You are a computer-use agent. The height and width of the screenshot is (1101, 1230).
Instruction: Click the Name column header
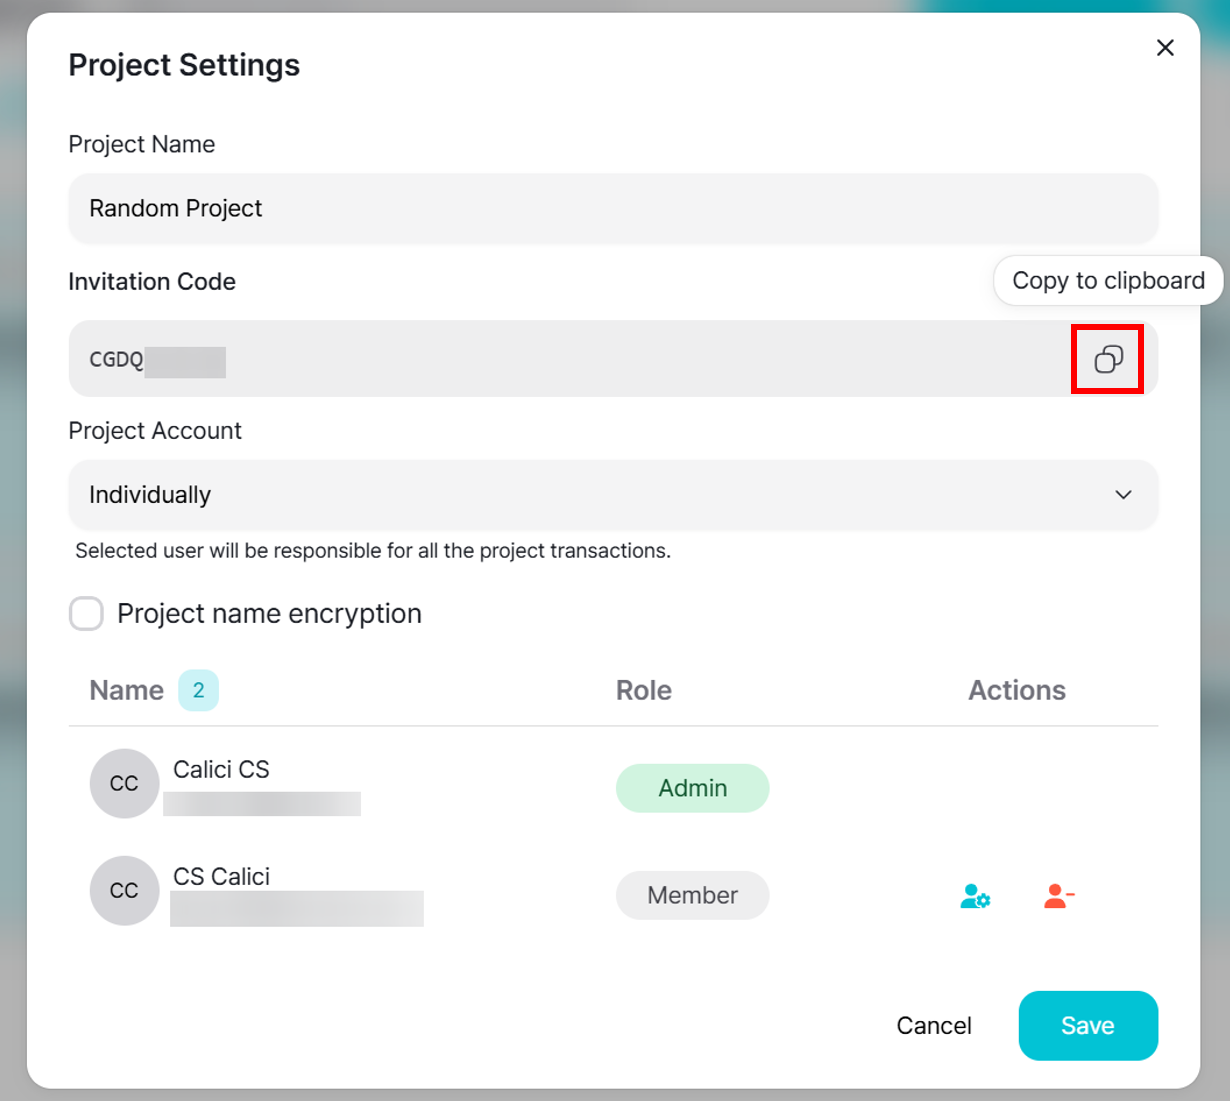(x=127, y=690)
